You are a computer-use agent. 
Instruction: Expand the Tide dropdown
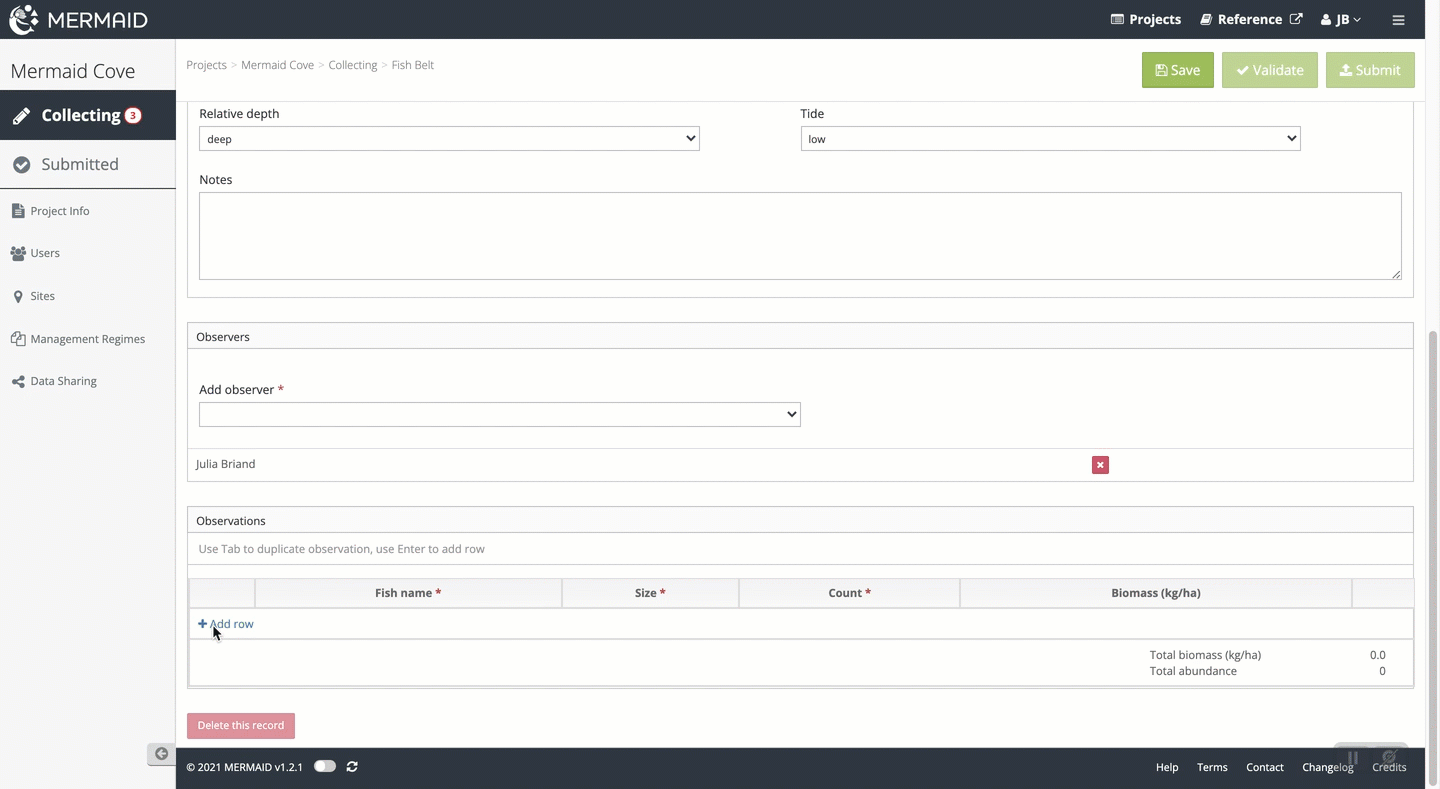[1050, 139]
